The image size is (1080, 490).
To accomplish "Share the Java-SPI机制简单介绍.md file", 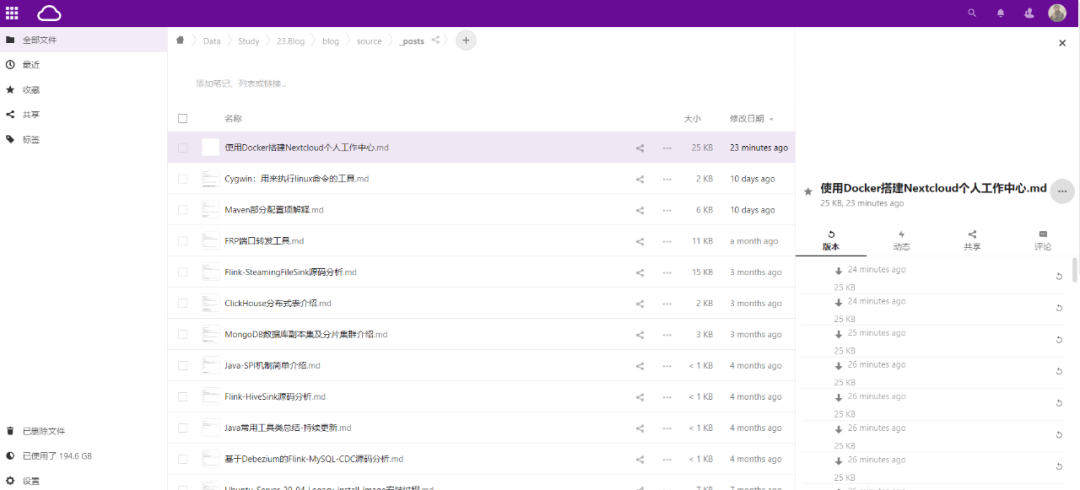I will 640,366.
